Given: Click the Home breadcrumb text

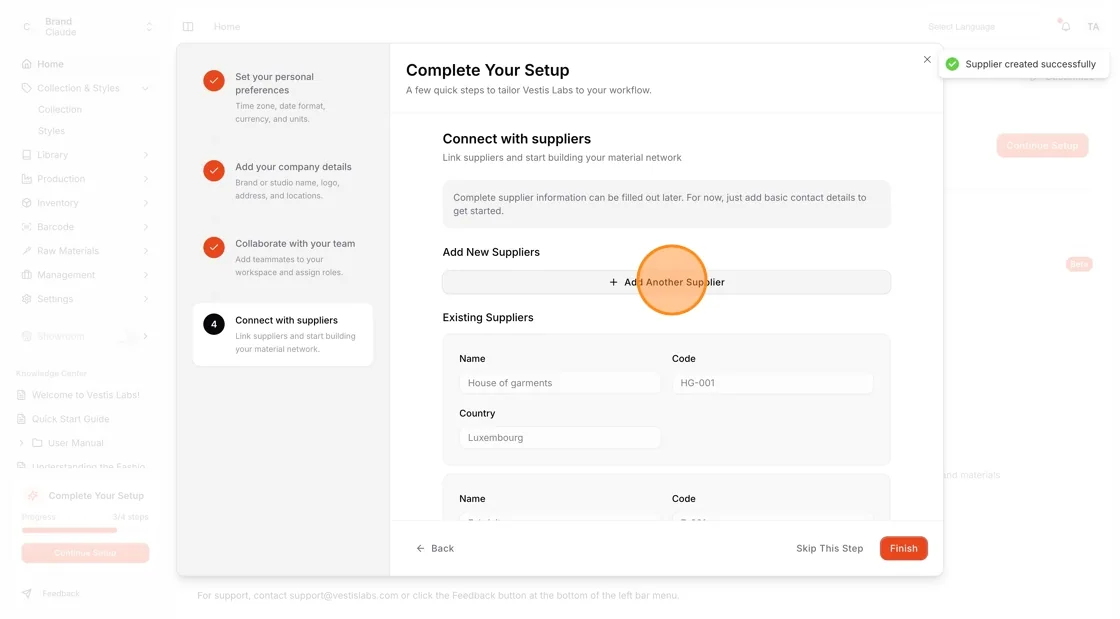Looking at the screenshot, I should 226,26.
